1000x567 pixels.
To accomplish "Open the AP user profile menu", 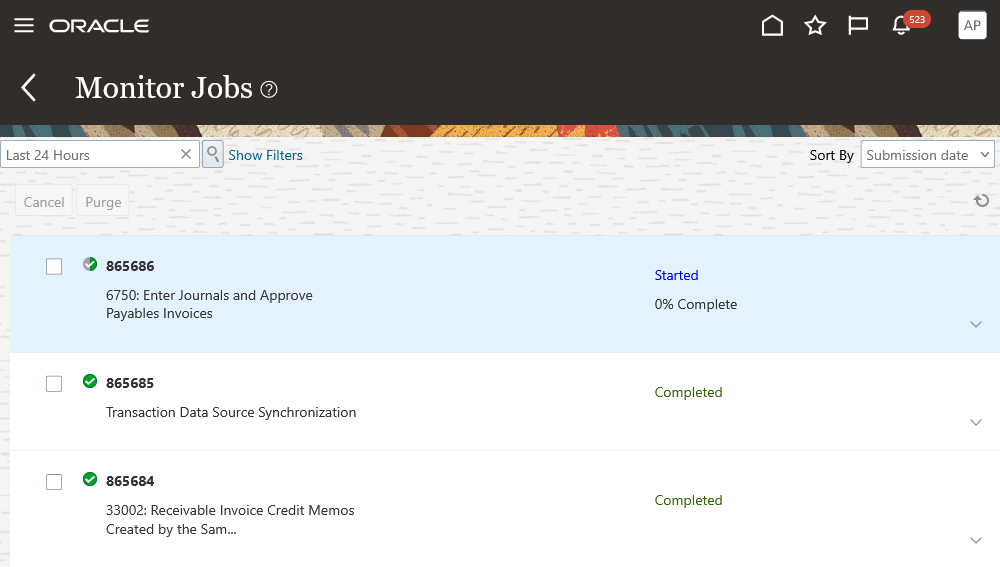I will click(x=972, y=26).
